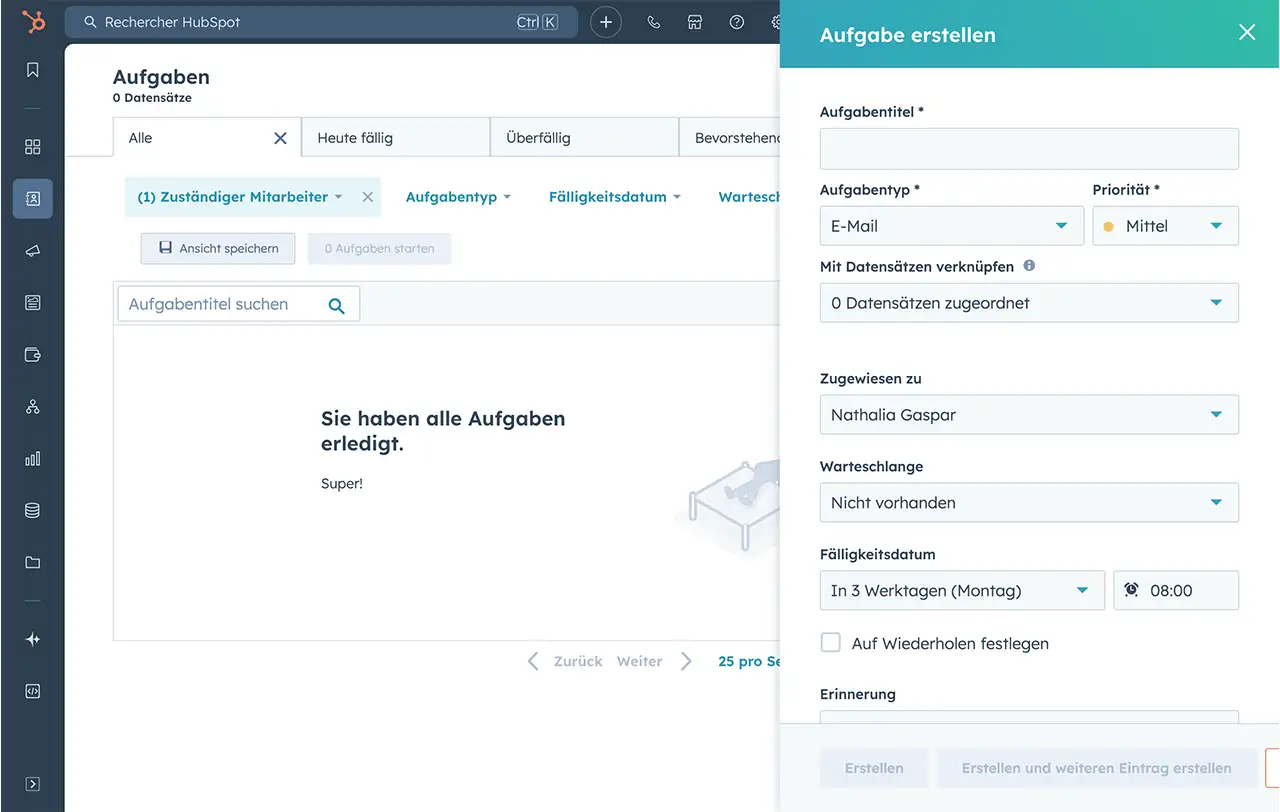Expand the Warteschlange dropdown
Screen dimensions: 1280x812
(1028, 503)
